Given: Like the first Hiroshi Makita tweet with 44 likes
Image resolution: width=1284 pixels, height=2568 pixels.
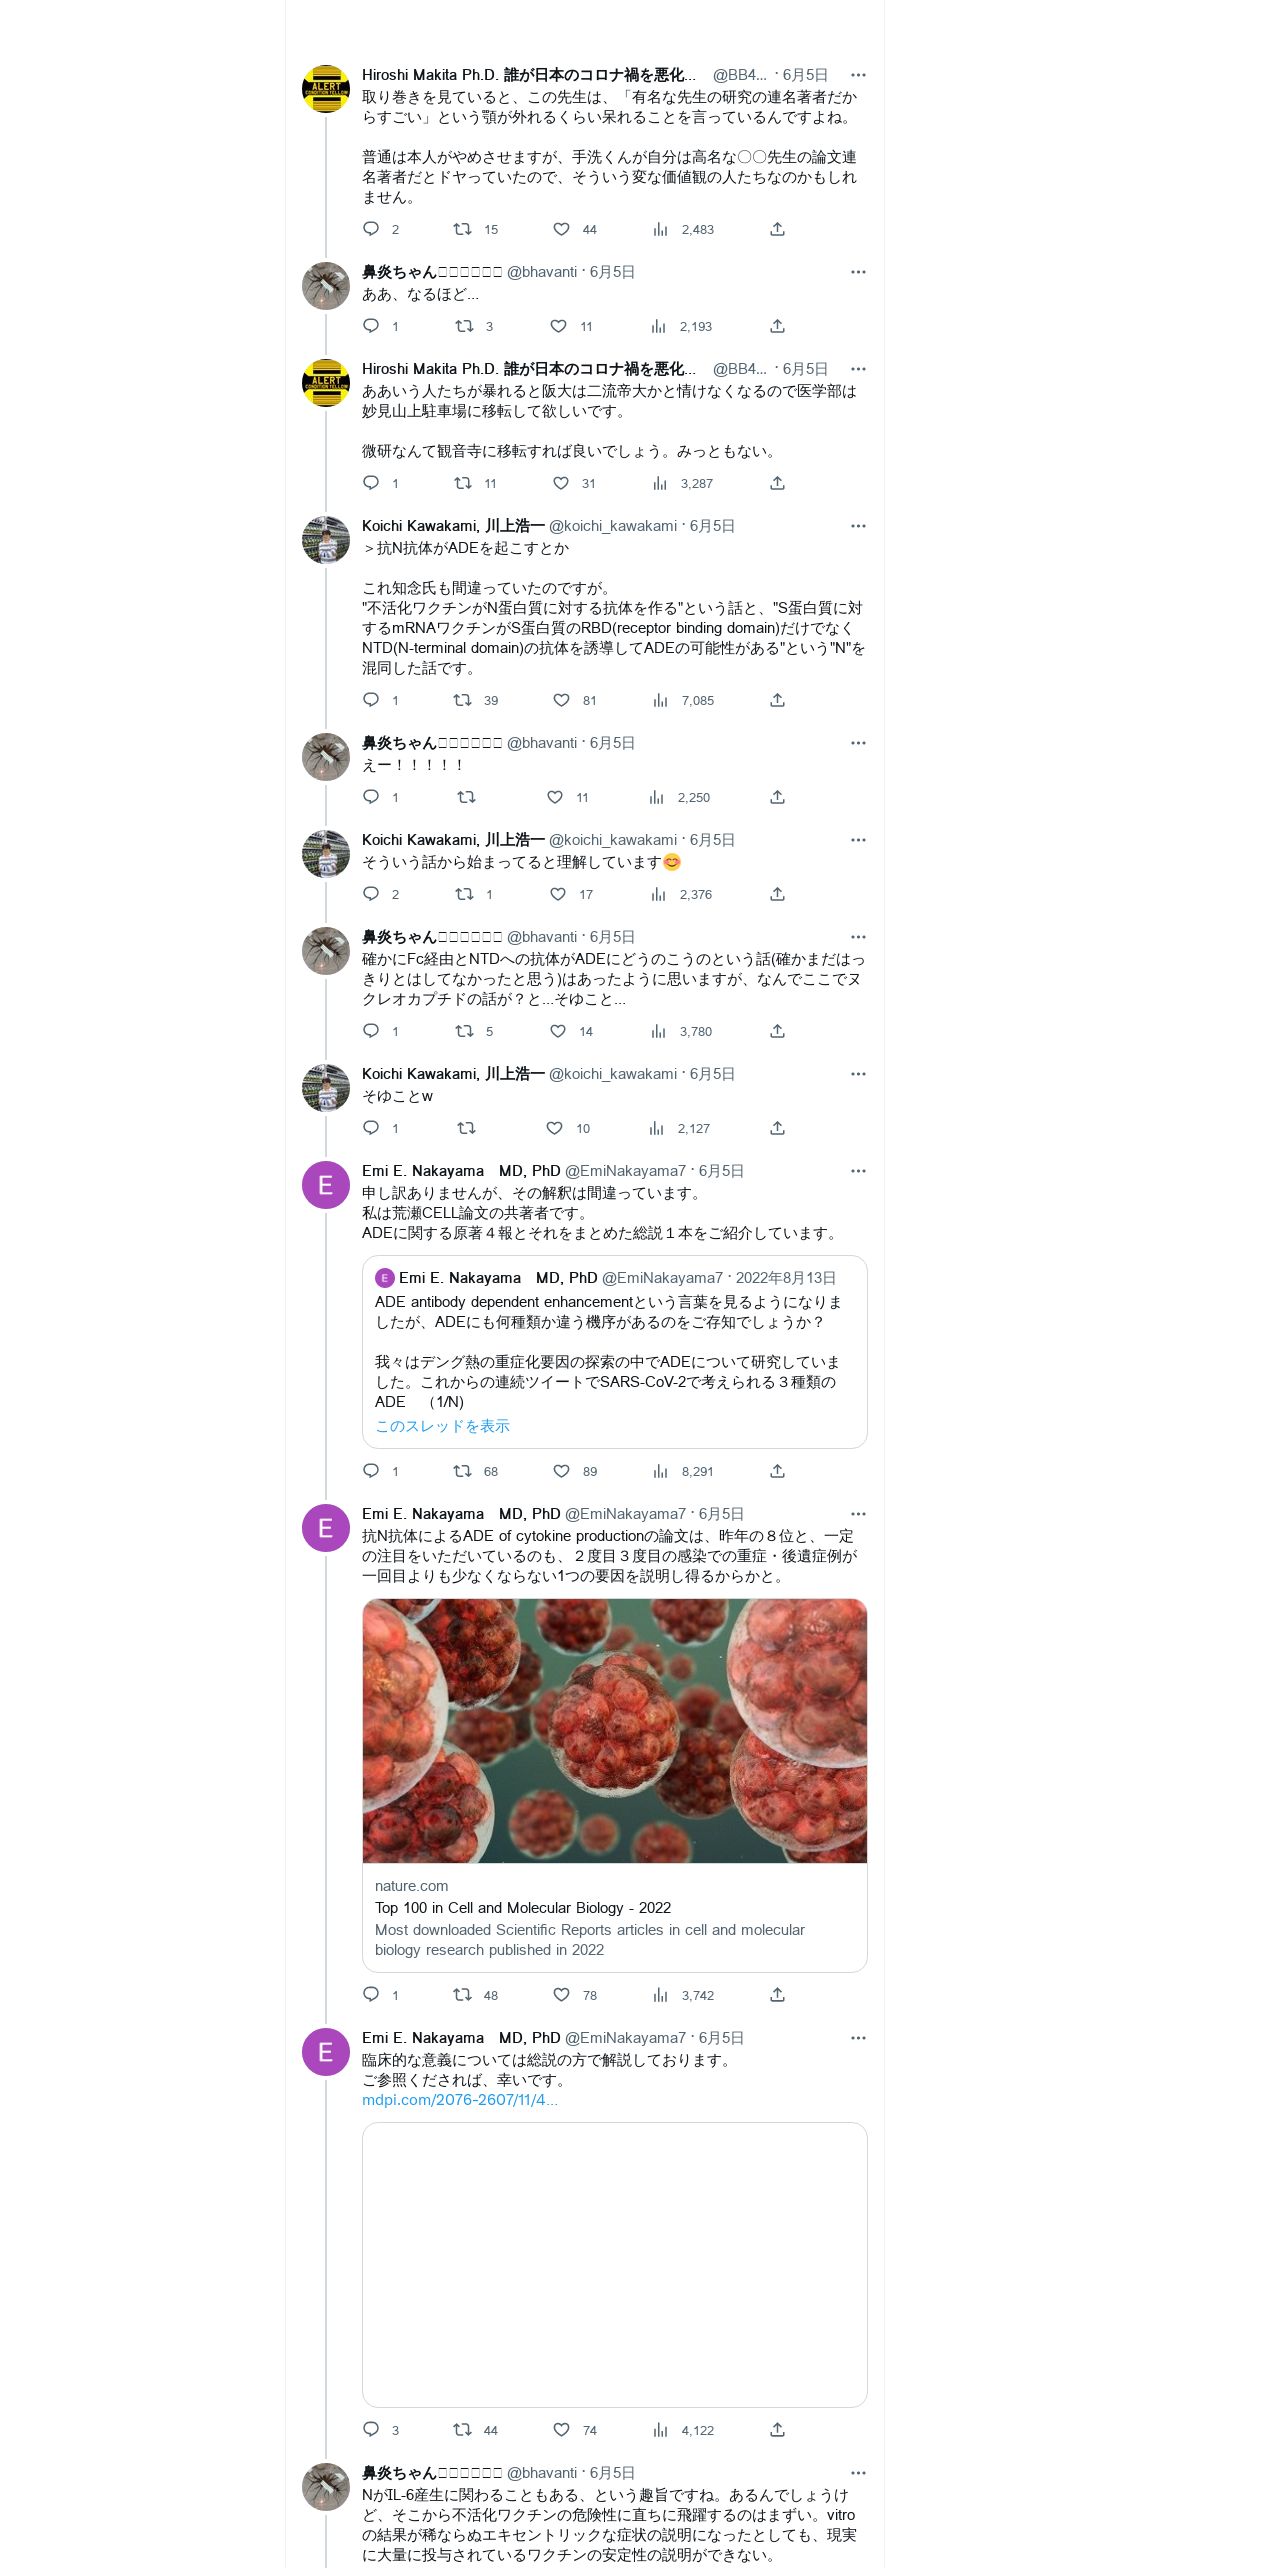Looking at the screenshot, I should tap(561, 229).
